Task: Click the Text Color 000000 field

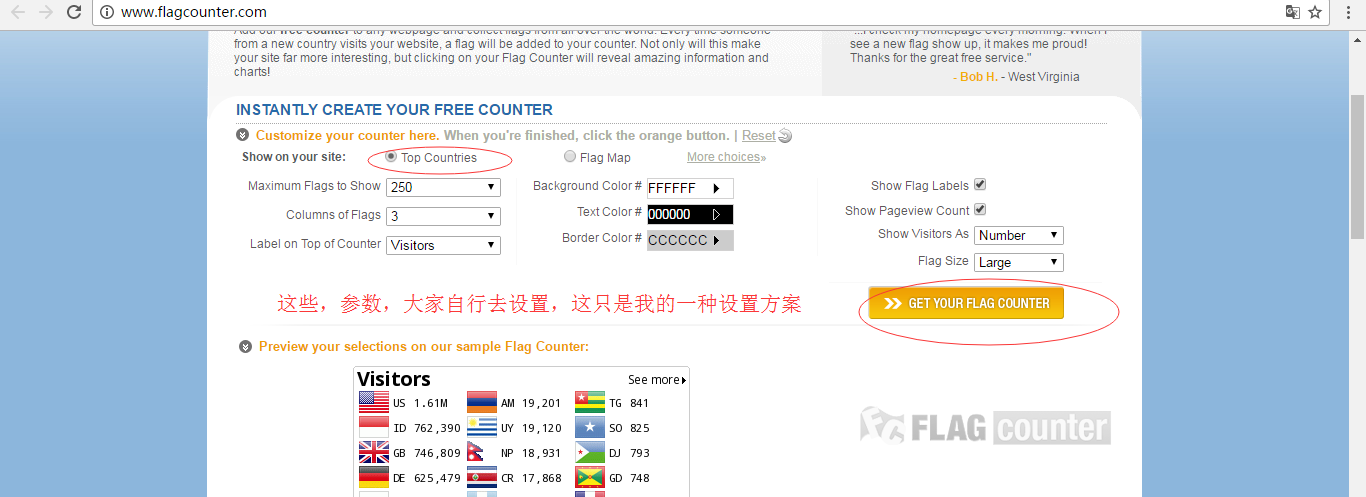Action: point(690,214)
